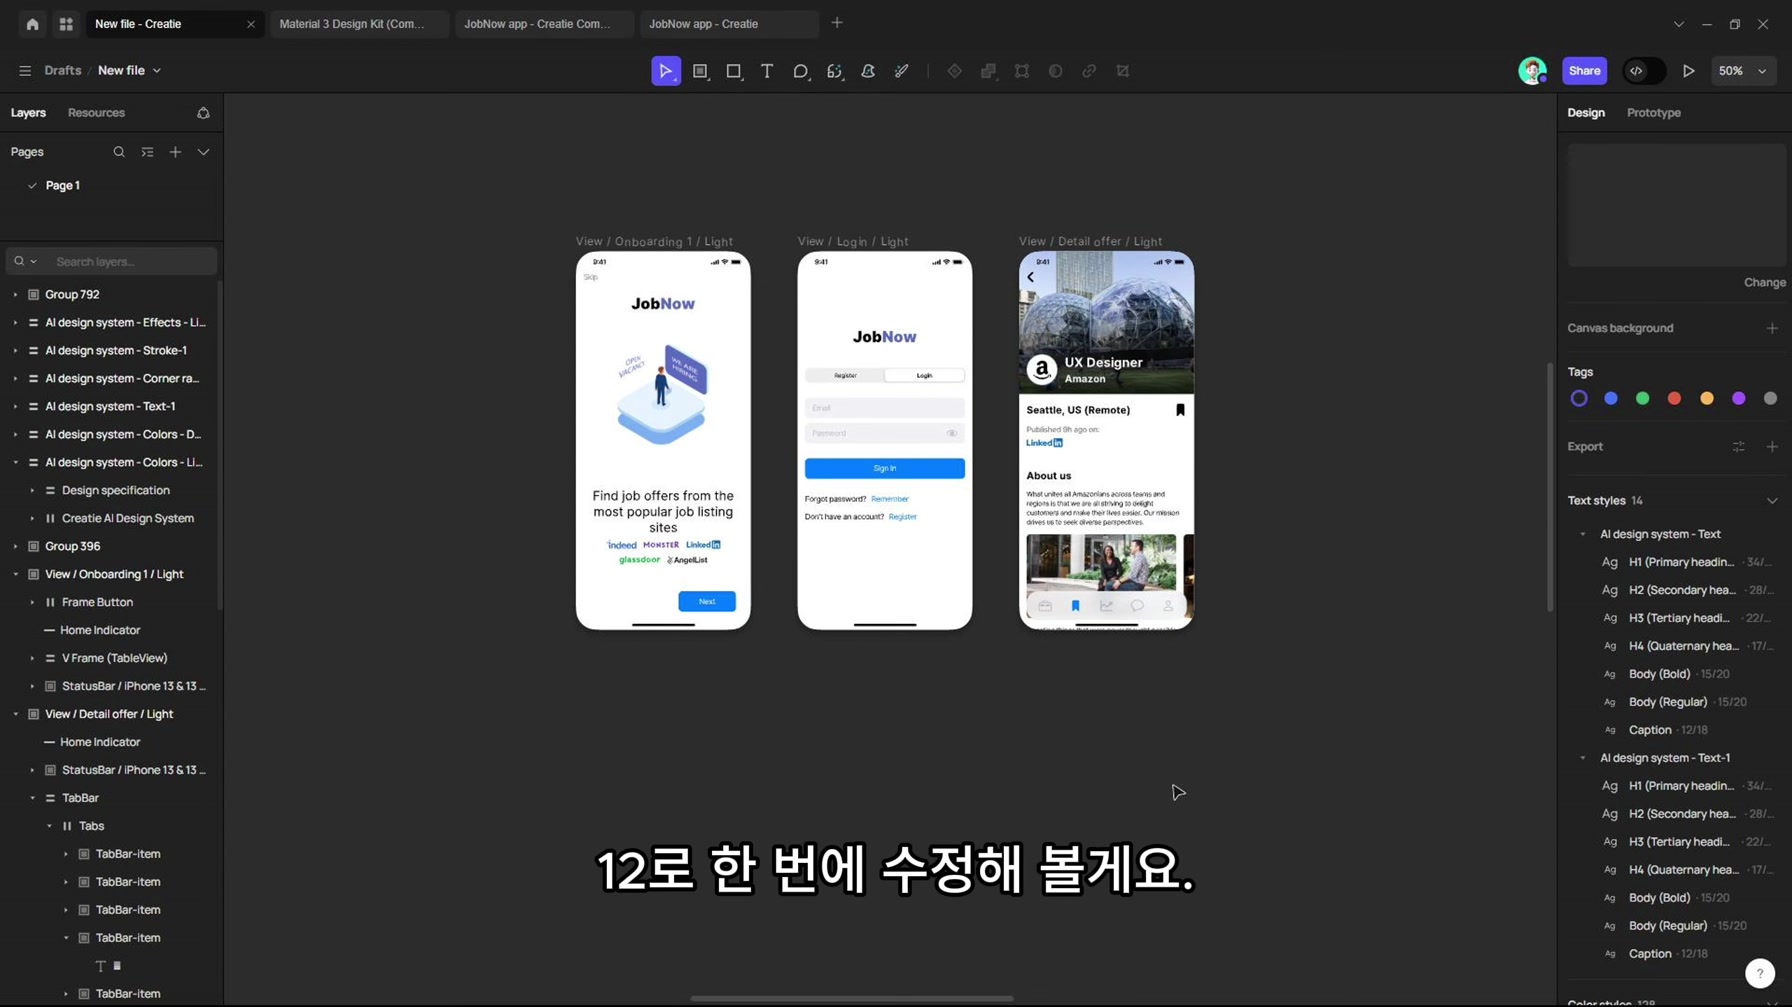Play the prototype presentation
Screen dimensions: 1792x1007
[1689, 71]
